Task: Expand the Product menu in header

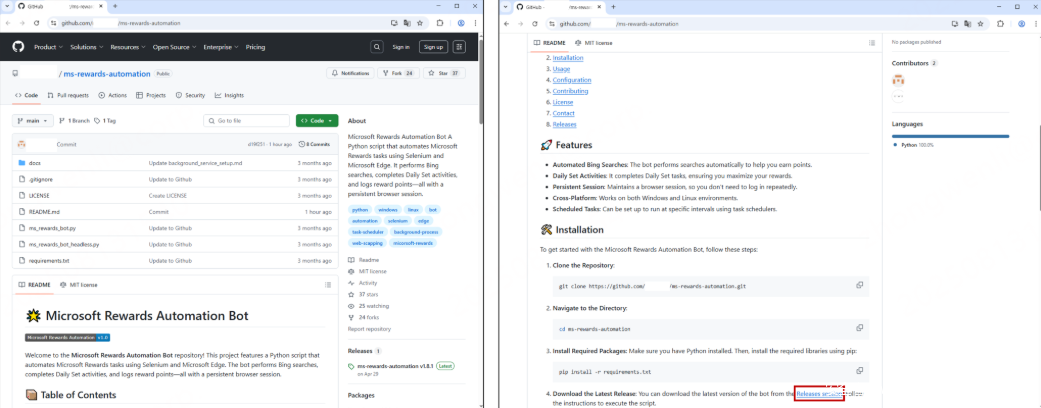Action: (x=48, y=47)
